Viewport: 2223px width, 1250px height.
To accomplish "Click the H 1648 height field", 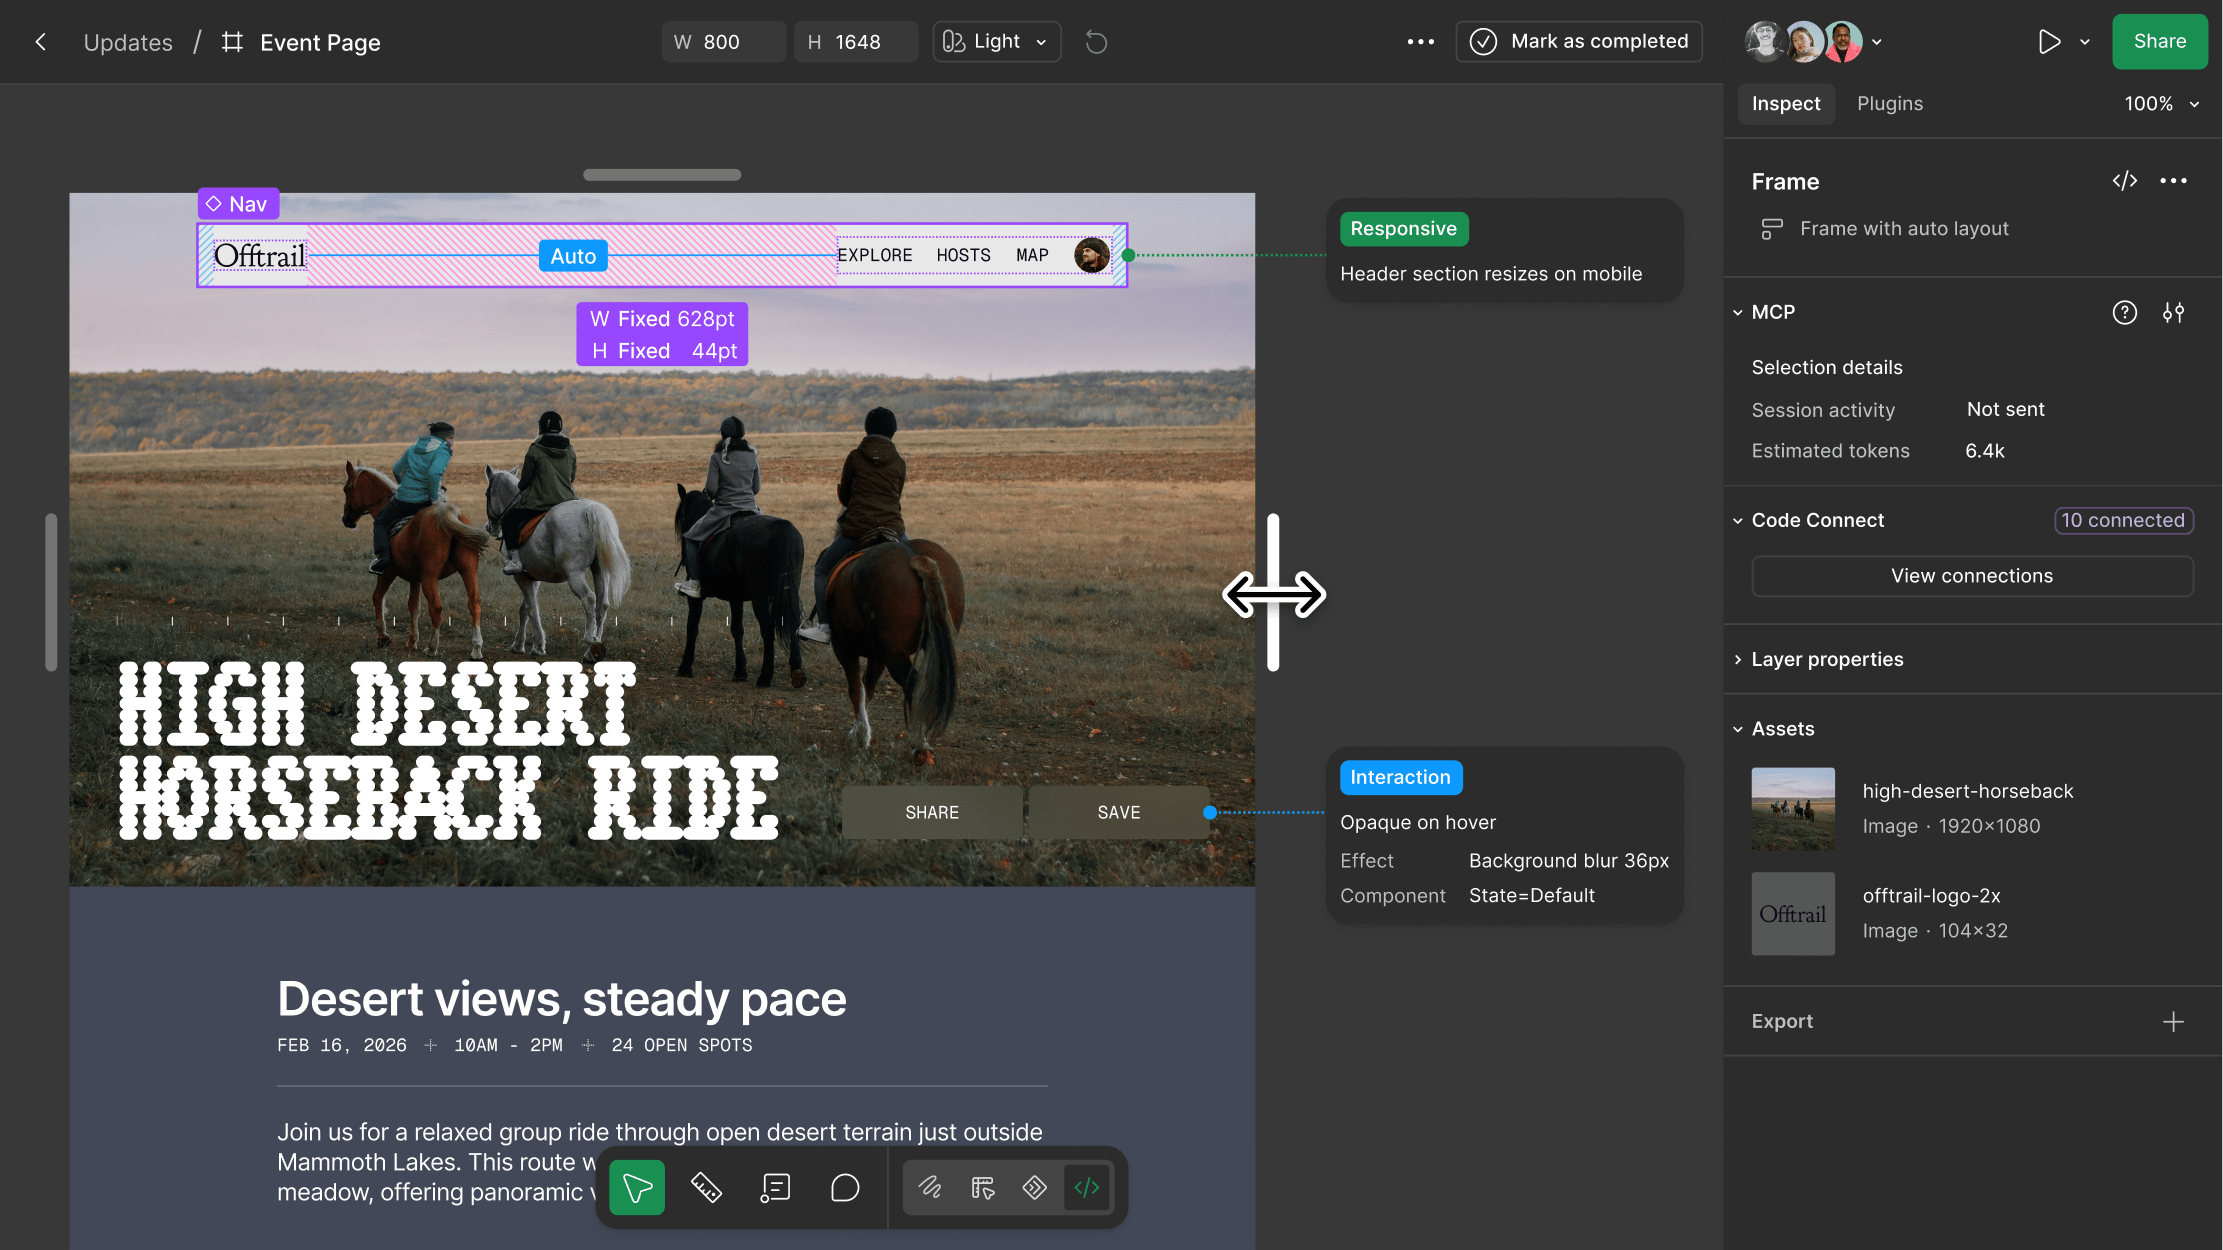I will point(856,42).
